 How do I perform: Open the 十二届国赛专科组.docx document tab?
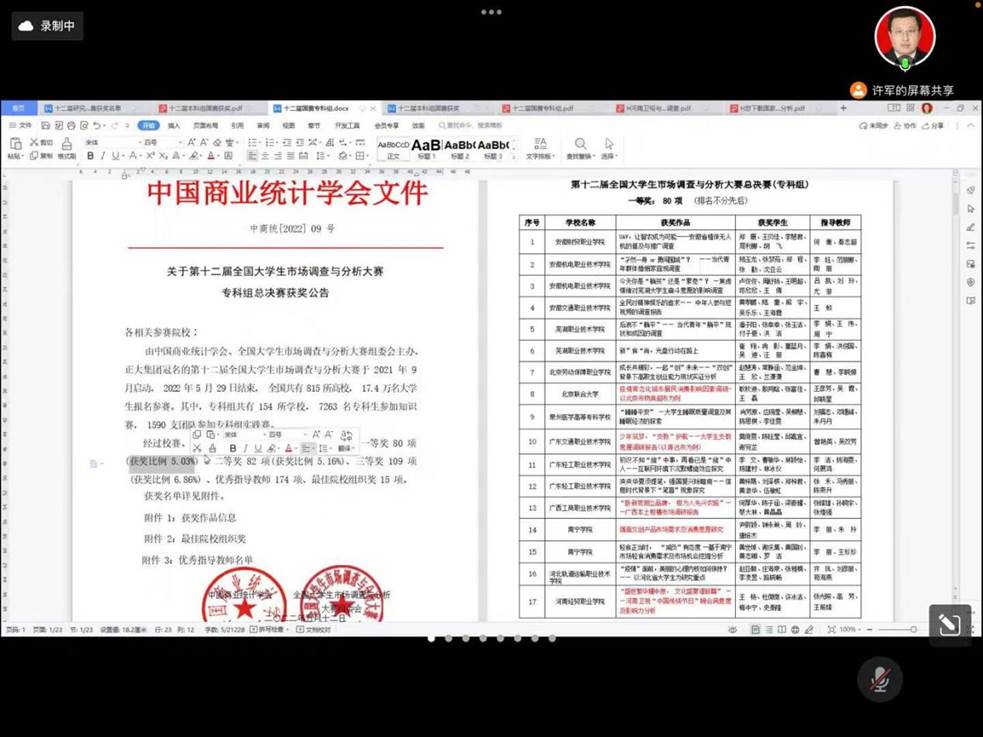(314, 108)
